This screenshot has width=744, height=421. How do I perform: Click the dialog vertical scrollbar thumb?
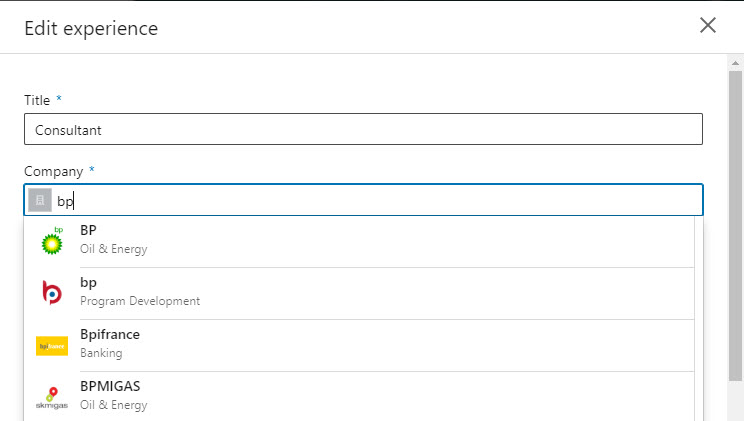click(x=735, y=225)
